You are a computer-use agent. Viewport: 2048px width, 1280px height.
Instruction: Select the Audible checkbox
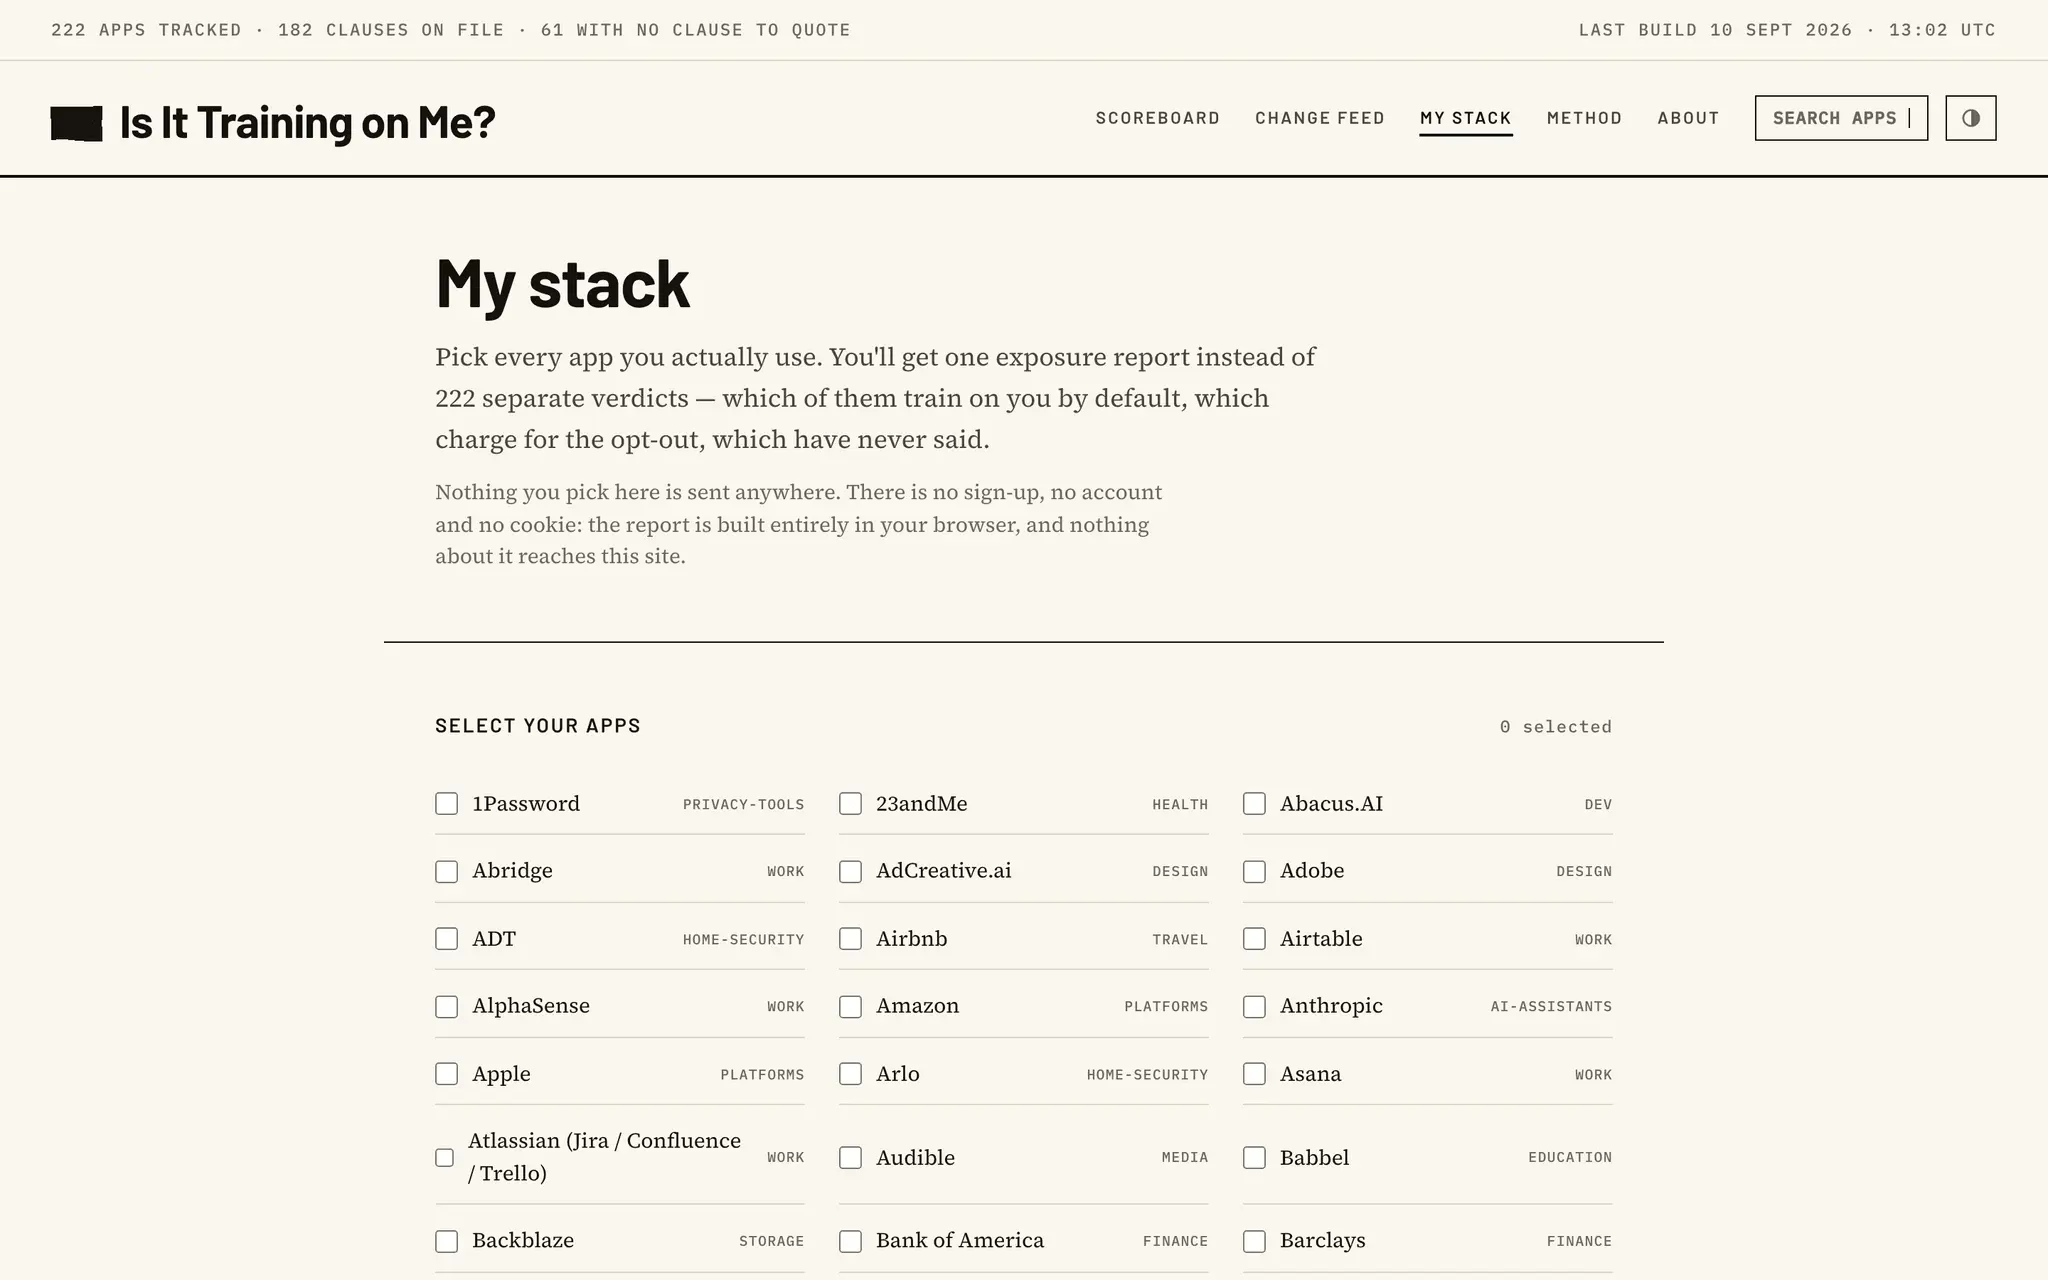[x=851, y=1157]
